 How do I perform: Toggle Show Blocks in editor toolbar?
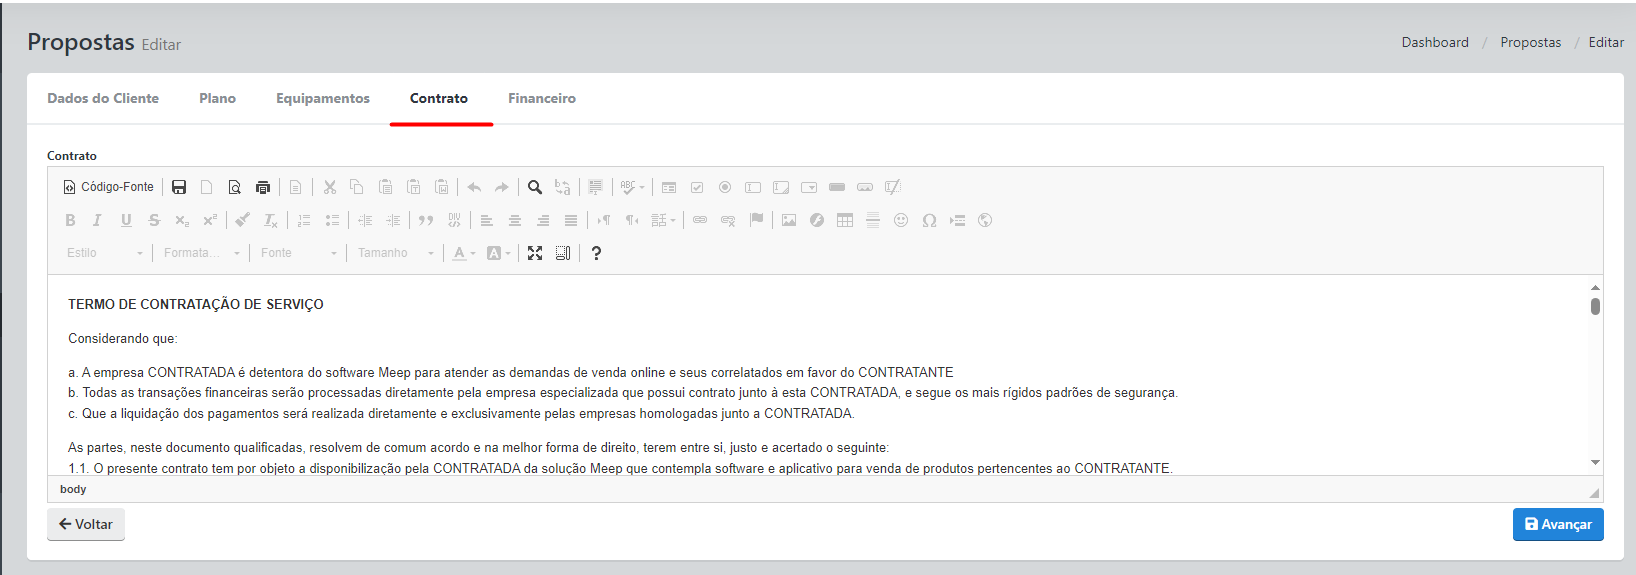coord(563,253)
